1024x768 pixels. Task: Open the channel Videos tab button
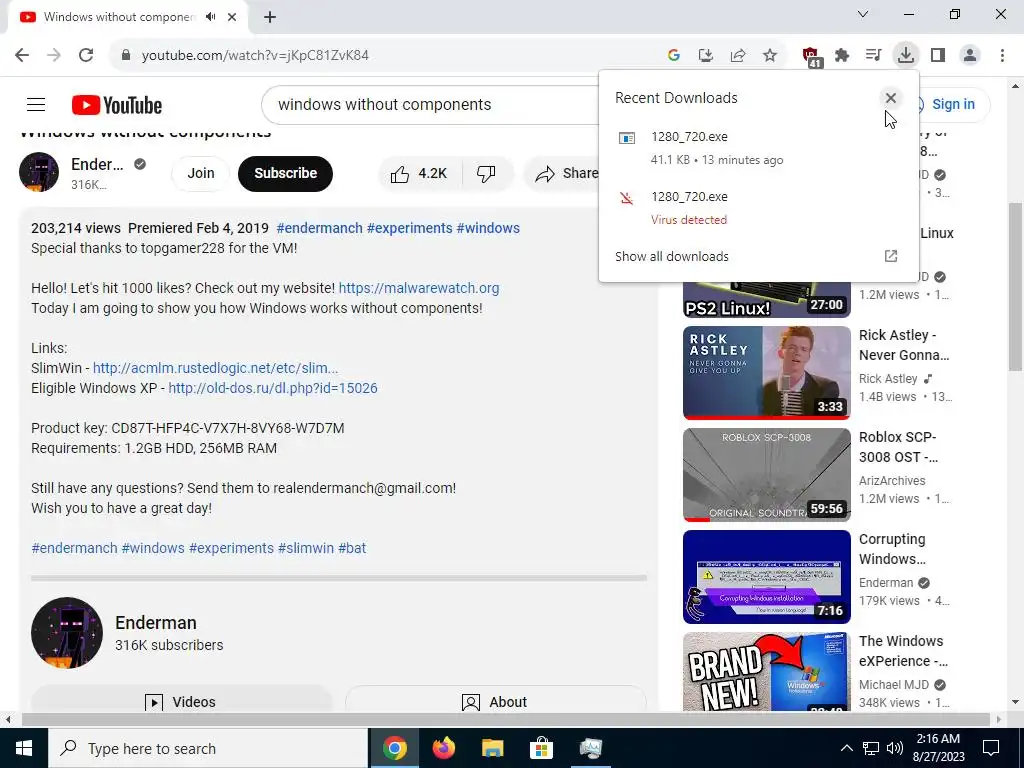click(181, 700)
